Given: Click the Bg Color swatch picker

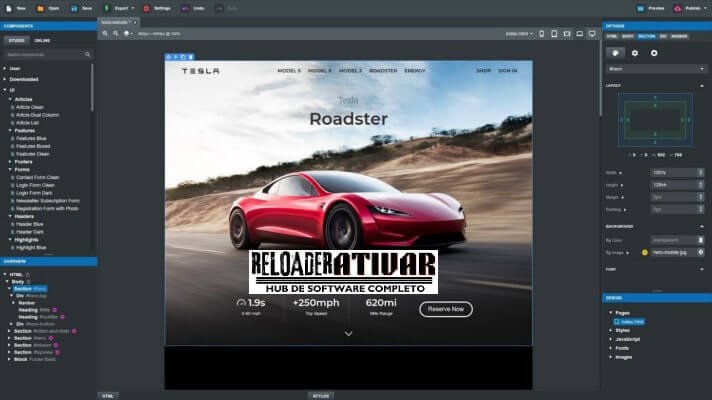Looking at the screenshot, I should [701, 240].
